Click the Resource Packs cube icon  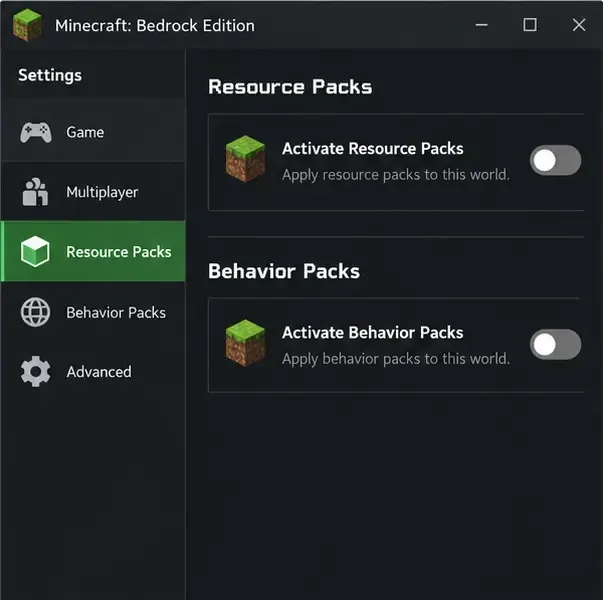click(x=35, y=252)
